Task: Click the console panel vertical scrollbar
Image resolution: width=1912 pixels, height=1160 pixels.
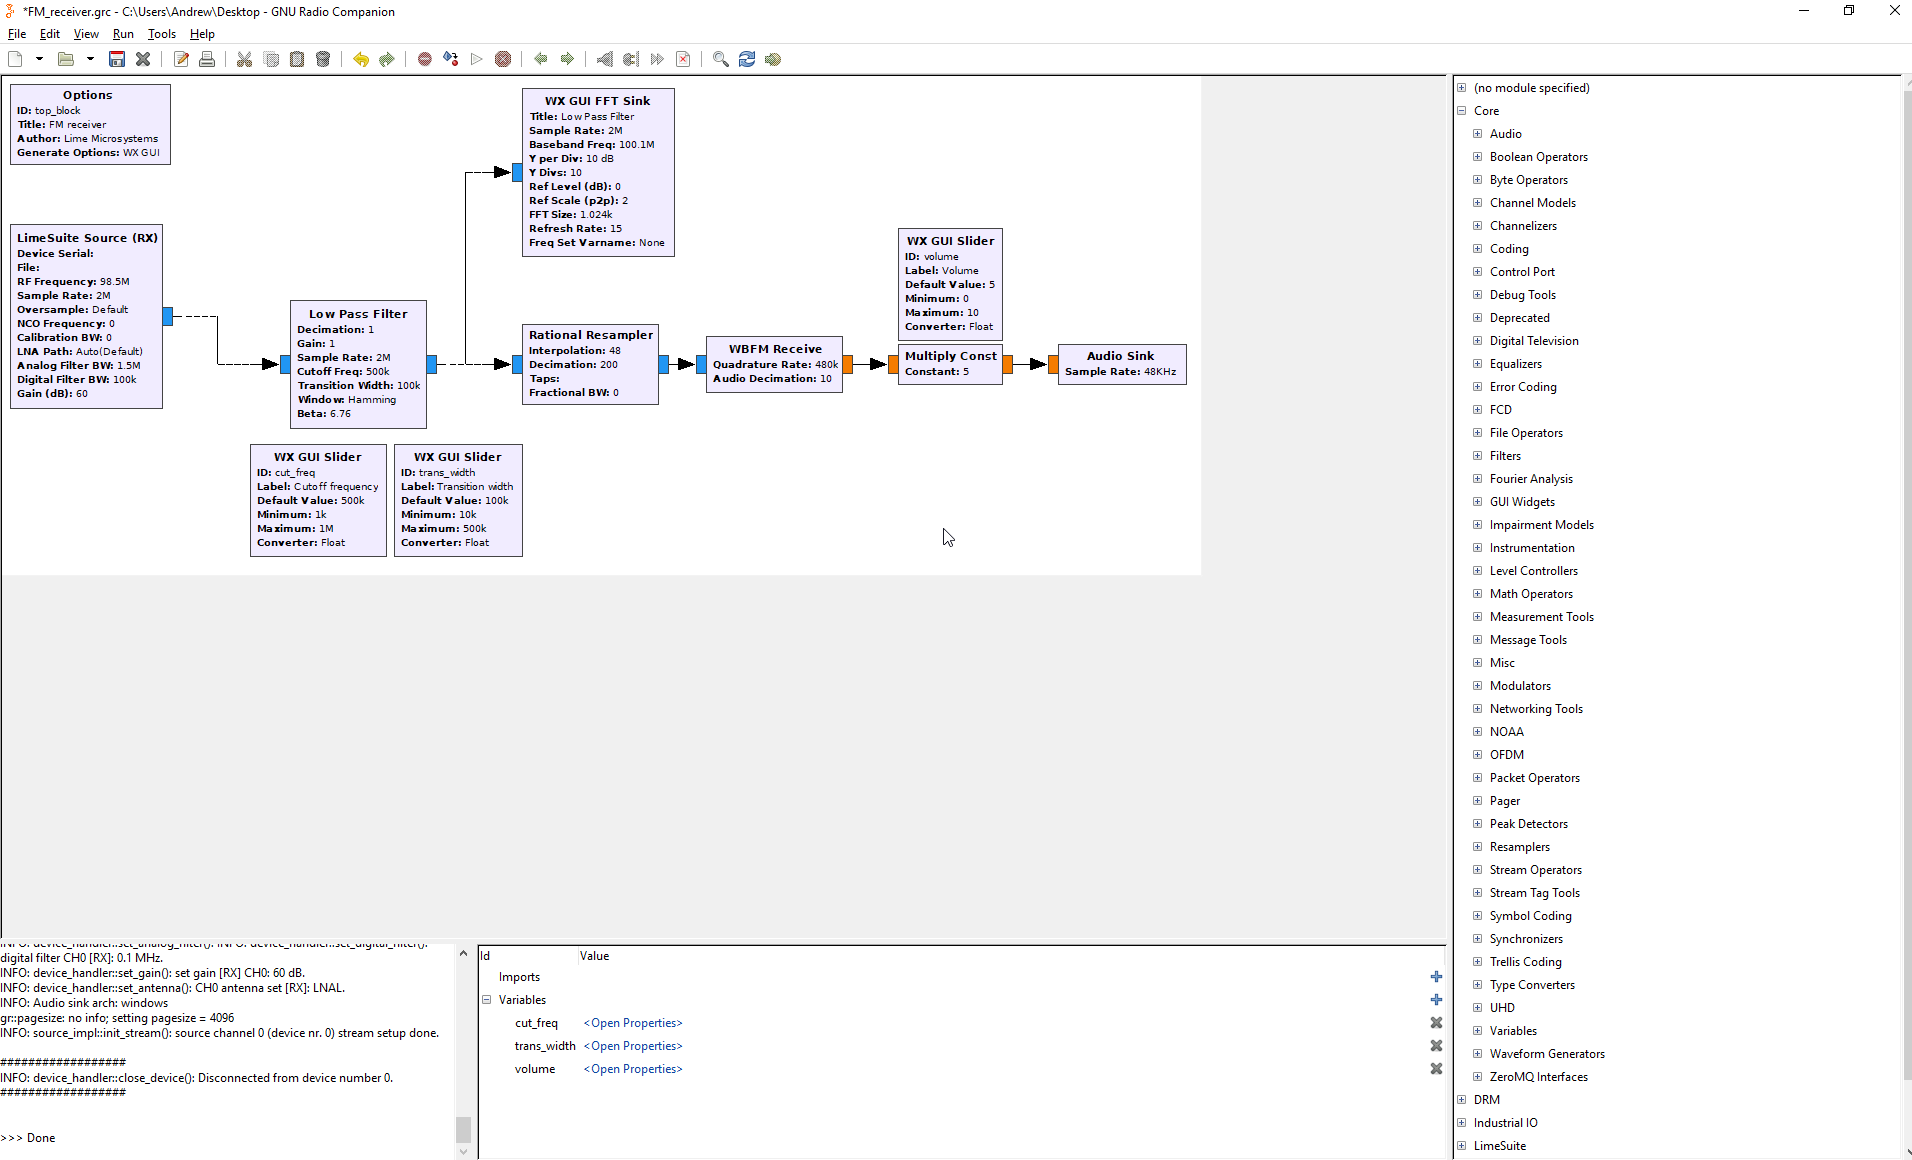Action: click(463, 1128)
